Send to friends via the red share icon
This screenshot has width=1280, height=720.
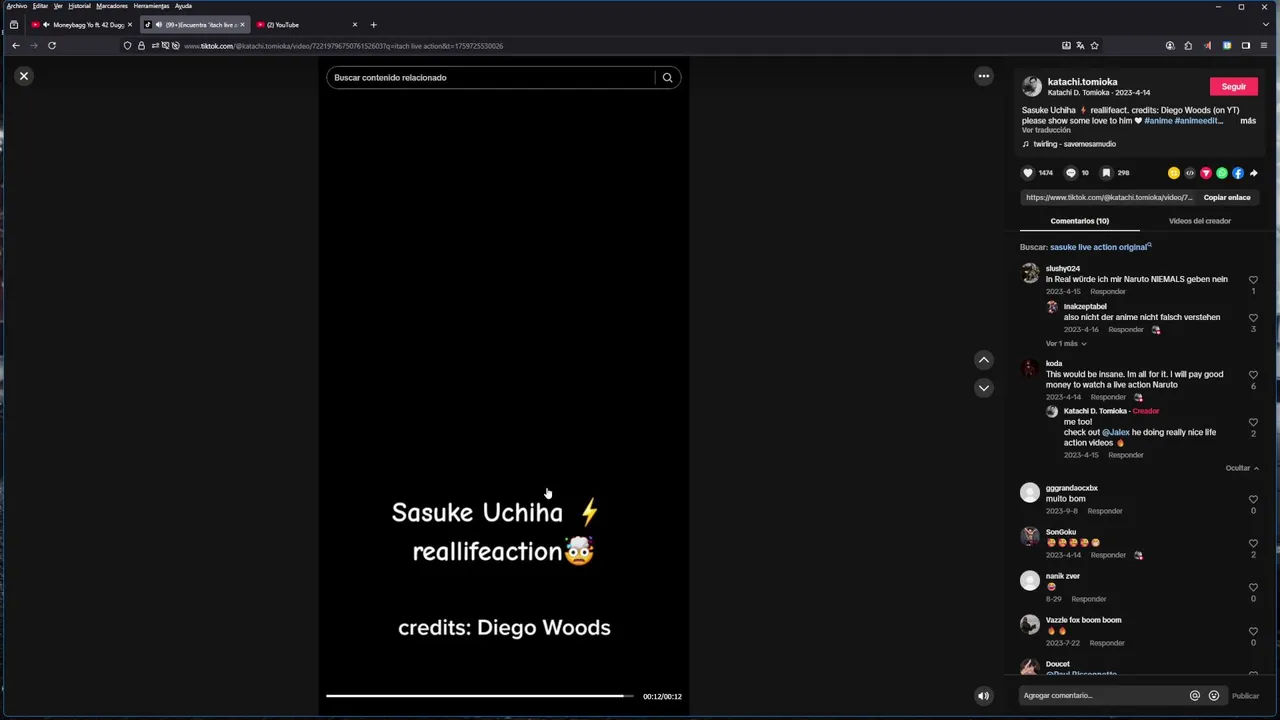1206,173
